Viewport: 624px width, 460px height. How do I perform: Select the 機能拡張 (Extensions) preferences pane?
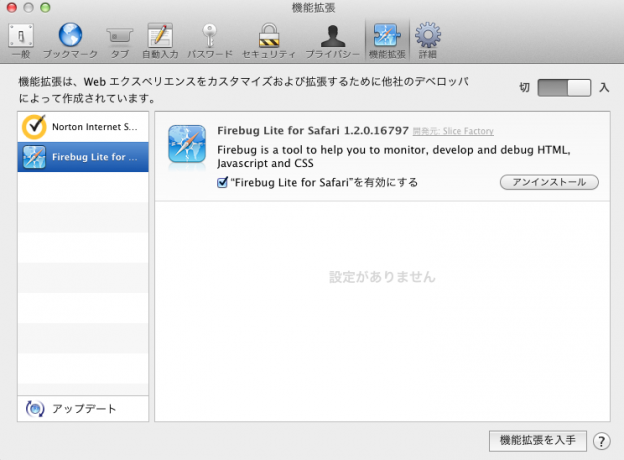387,41
